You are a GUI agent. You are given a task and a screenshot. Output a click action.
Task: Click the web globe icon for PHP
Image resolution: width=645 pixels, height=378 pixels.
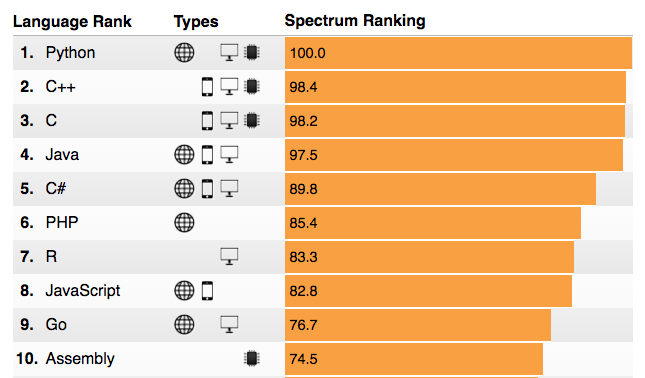(x=184, y=223)
